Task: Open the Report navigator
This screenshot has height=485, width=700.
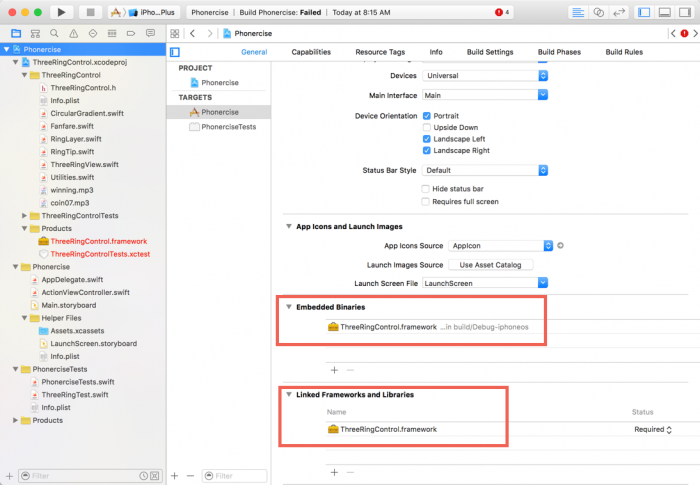Action: pyautogui.click(x=150, y=33)
